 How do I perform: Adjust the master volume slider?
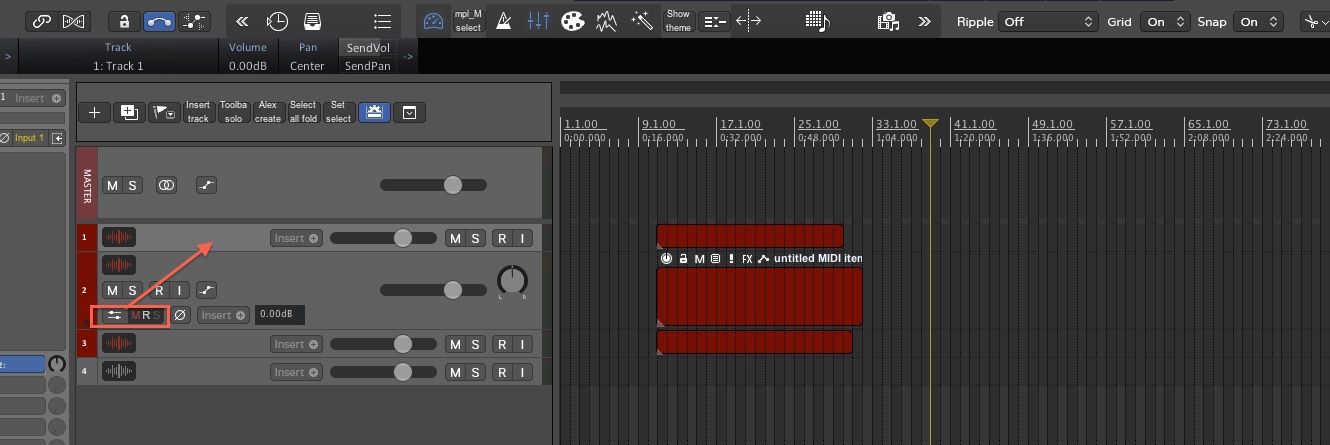[x=433, y=185]
